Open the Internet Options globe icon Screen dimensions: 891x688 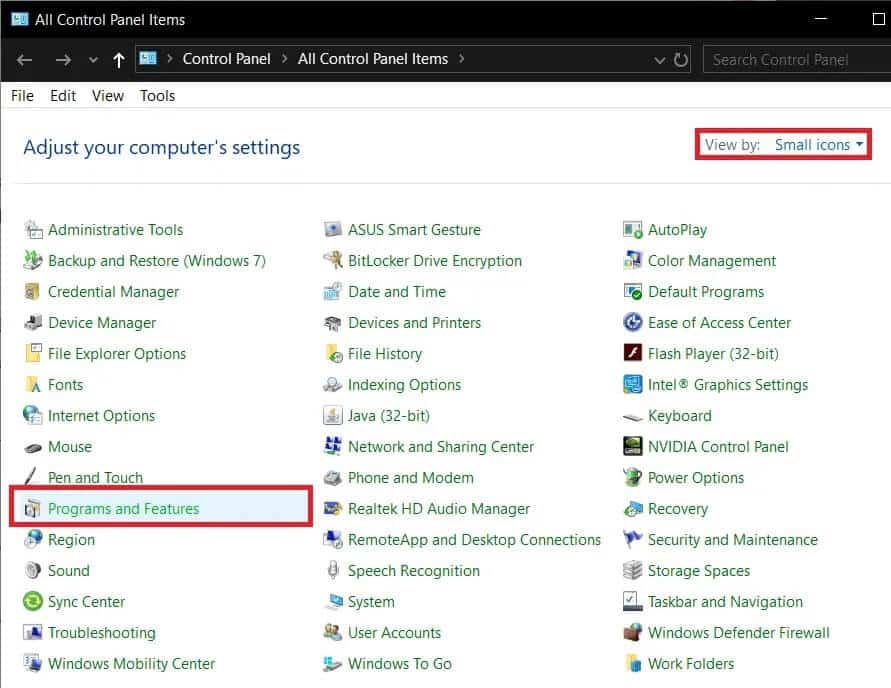[x=33, y=415]
